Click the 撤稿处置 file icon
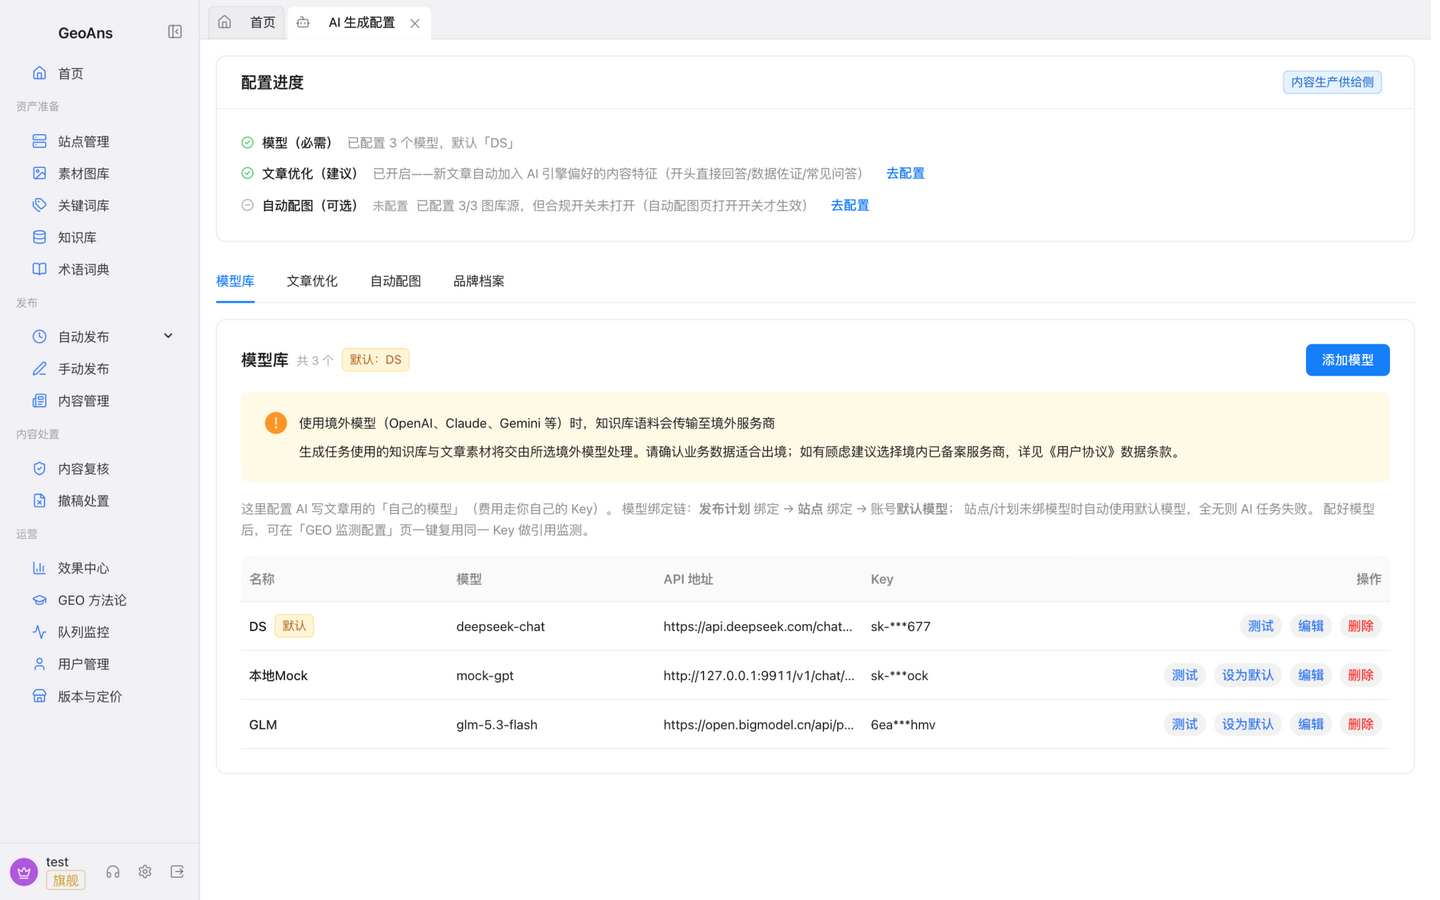This screenshot has width=1440, height=900. (39, 501)
